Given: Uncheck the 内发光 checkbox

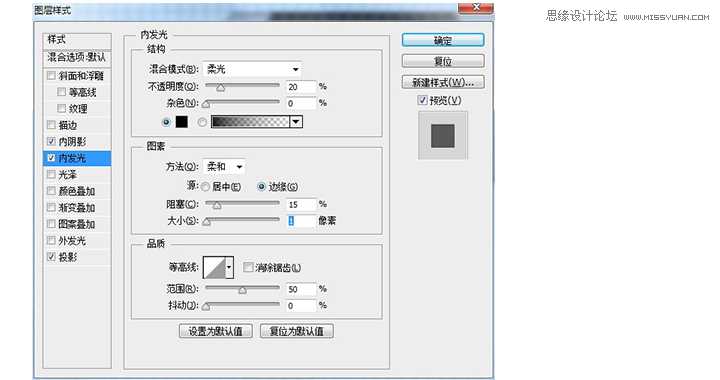Looking at the screenshot, I should (x=51, y=158).
